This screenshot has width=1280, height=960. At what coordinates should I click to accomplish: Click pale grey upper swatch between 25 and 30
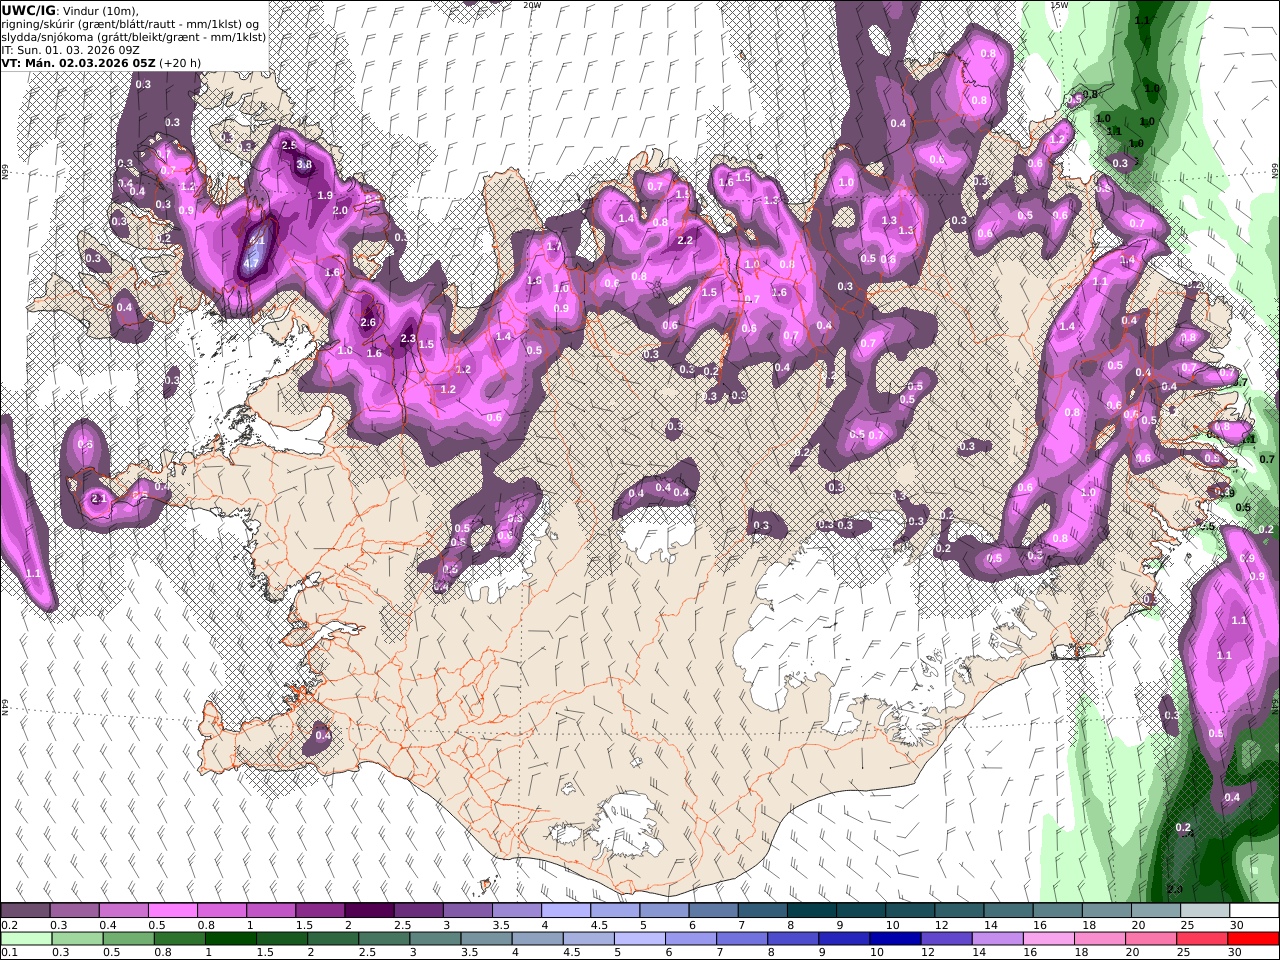point(1205,911)
